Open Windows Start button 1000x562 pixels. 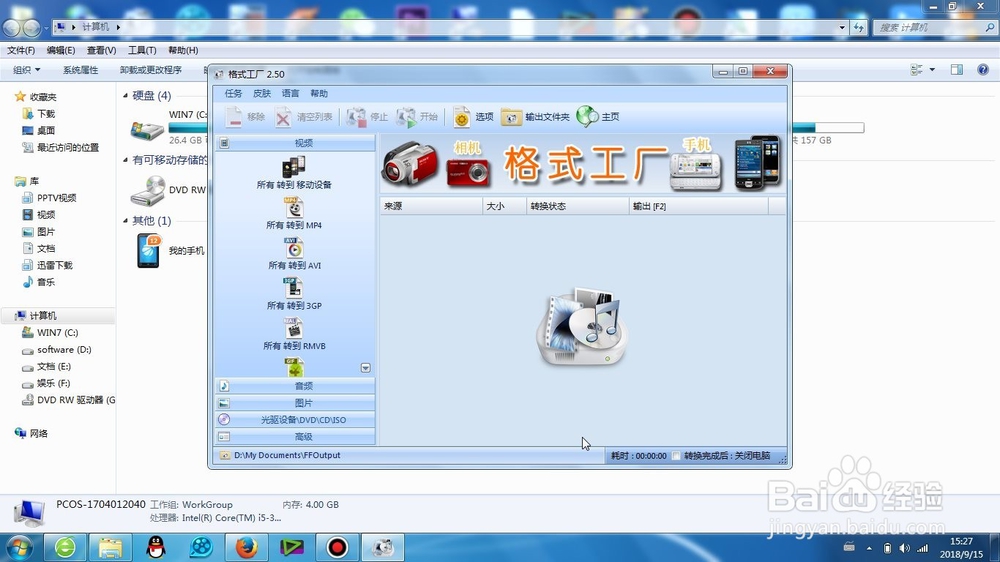click(x=18, y=547)
